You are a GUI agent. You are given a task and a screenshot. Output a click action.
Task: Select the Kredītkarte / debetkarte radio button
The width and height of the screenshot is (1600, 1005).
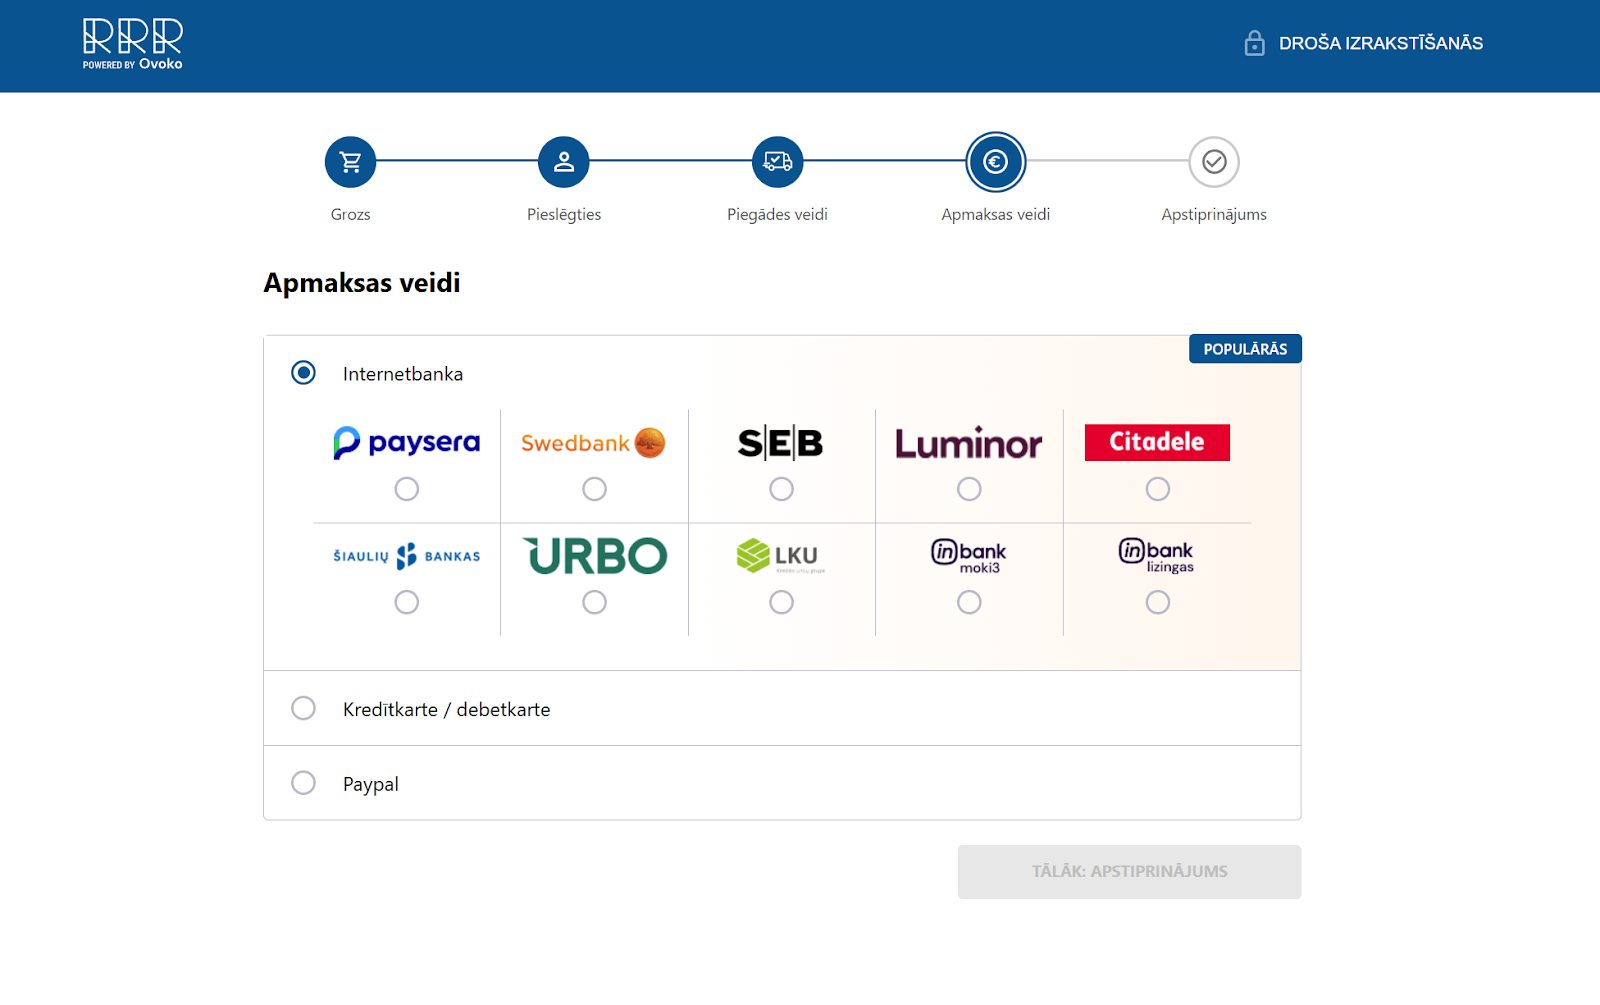pyautogui.click(x=303, y=708)
